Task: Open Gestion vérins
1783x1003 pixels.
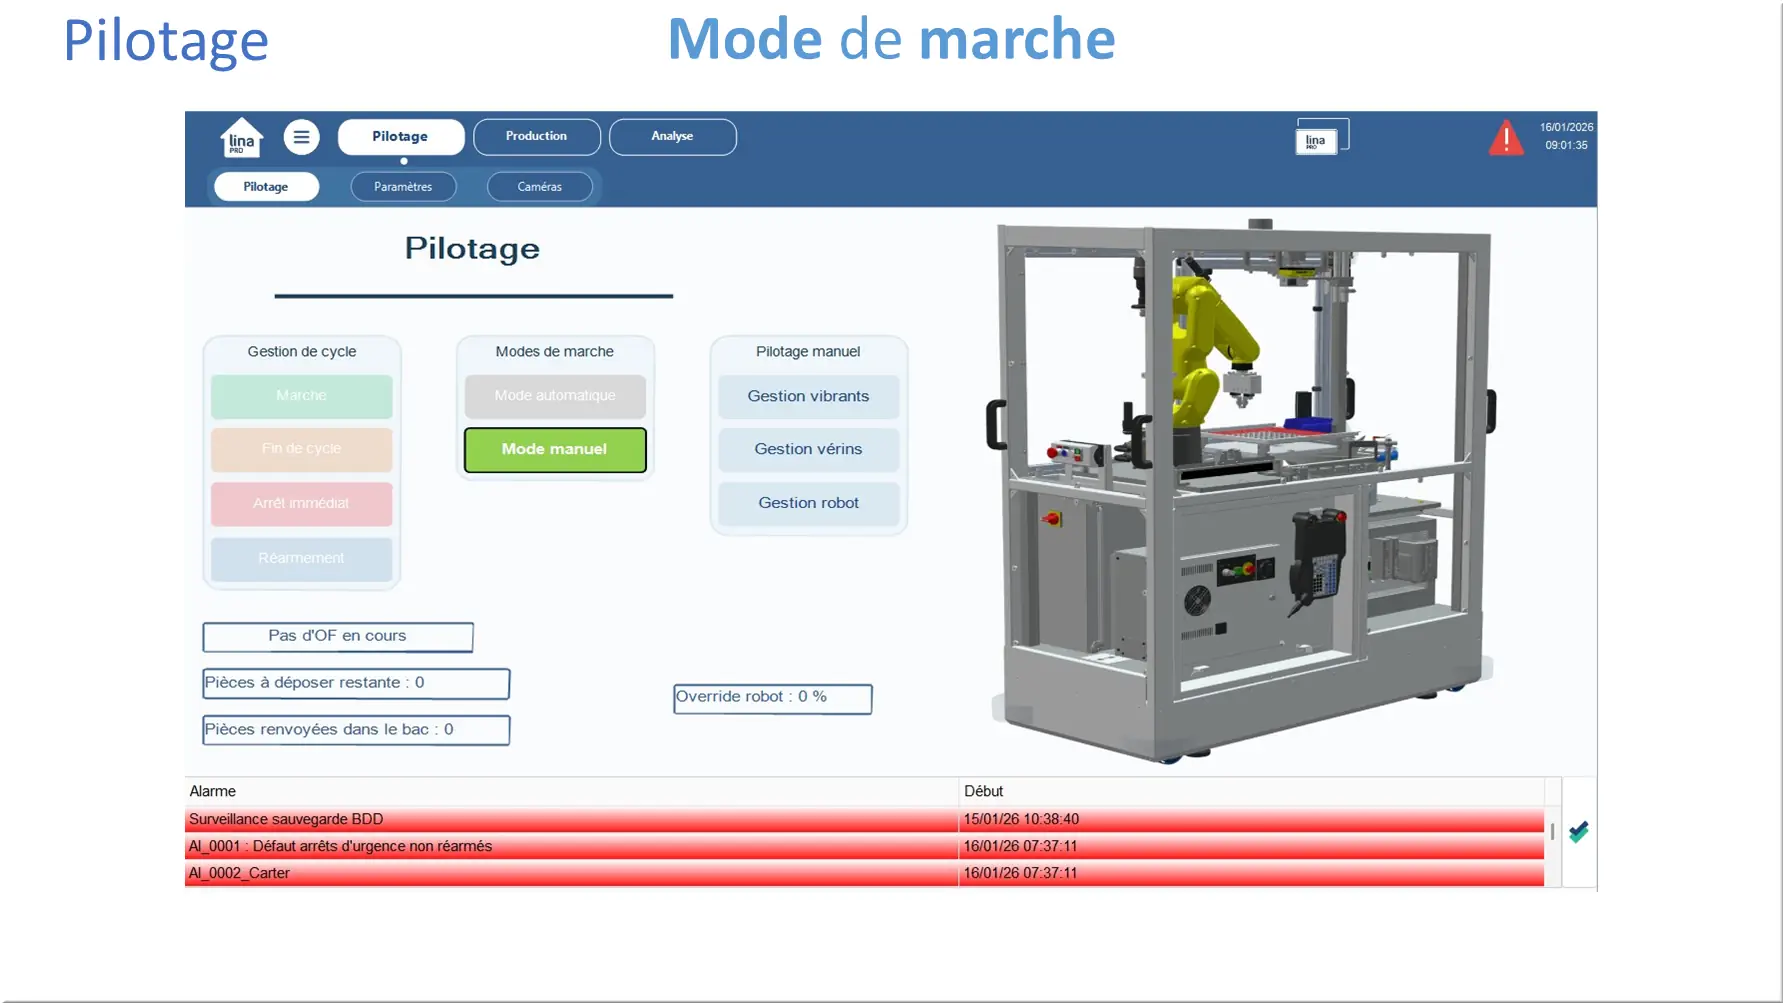Action: (x=808, y=450)
